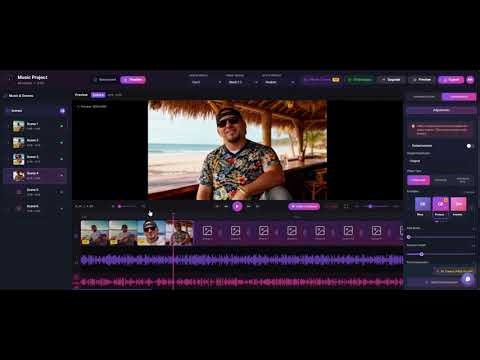
Task: Click the purple audio waveform track
Action: click(242, 260)
